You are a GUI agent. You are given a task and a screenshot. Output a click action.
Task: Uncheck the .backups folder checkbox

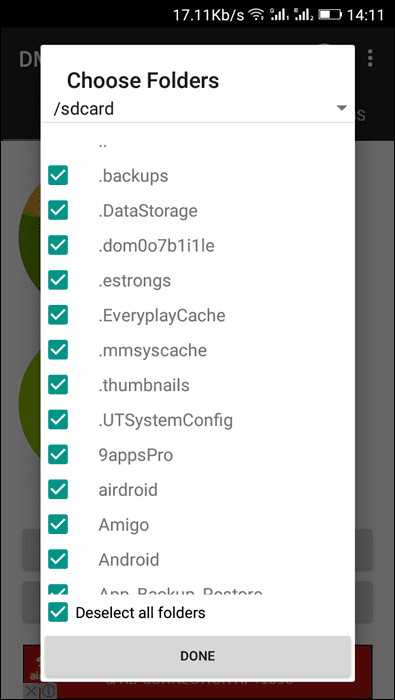(x=58, y=175)
